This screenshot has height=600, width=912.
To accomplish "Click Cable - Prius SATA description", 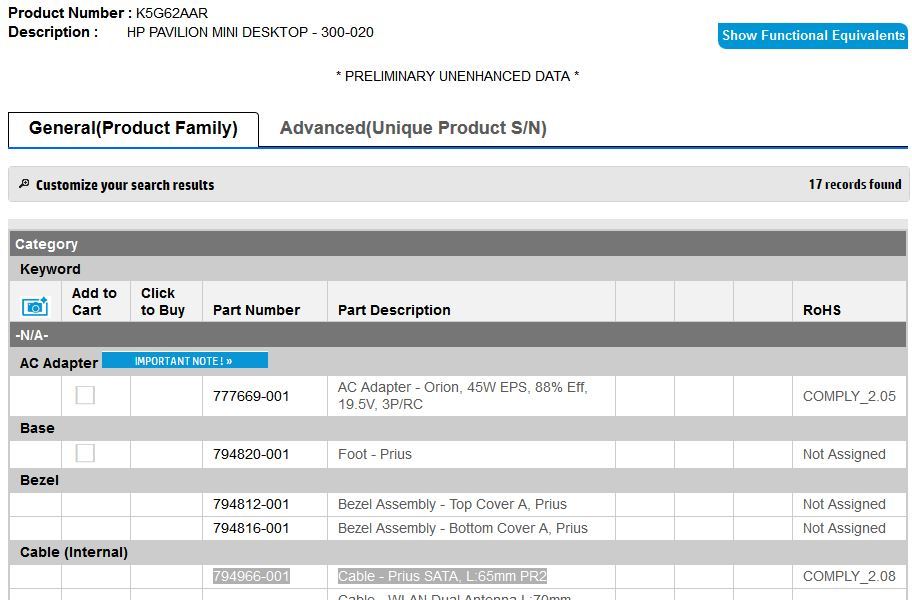I will 442,576.
